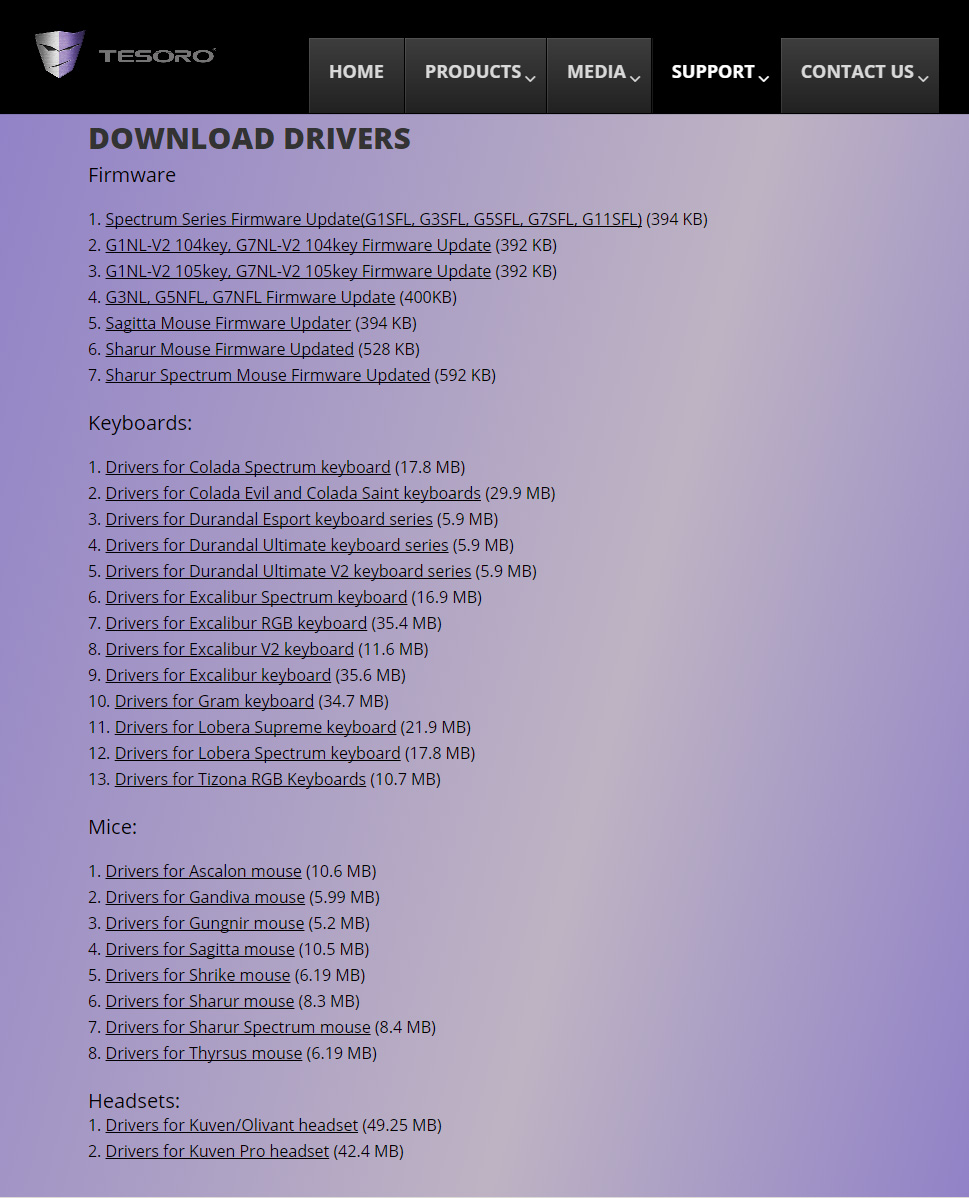The width and height of the screenshot is (969, 1198).
Task: Open Drivers for Durandal Ultimate keyboard series
Action: point(277,545)
